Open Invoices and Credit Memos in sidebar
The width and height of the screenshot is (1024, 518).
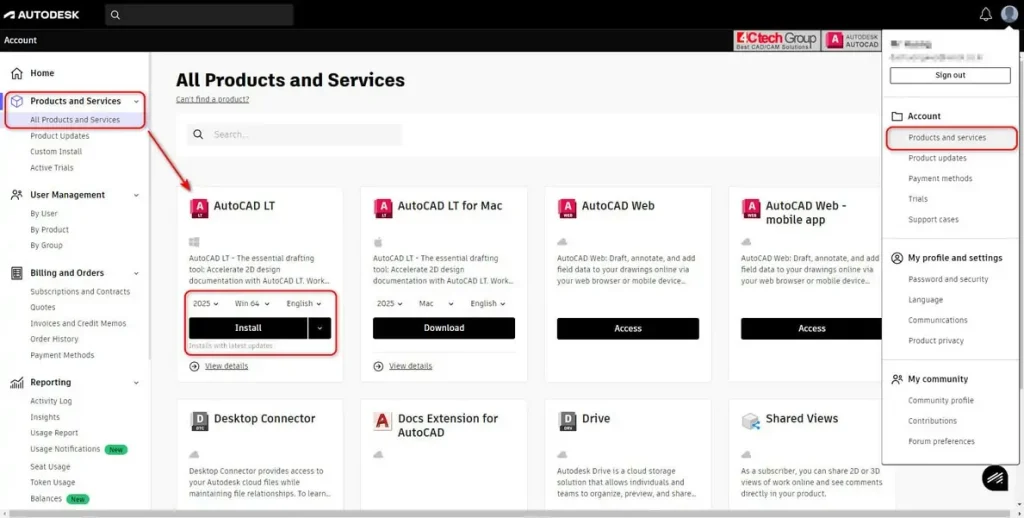pyautogui.click(x=78, y=323)
